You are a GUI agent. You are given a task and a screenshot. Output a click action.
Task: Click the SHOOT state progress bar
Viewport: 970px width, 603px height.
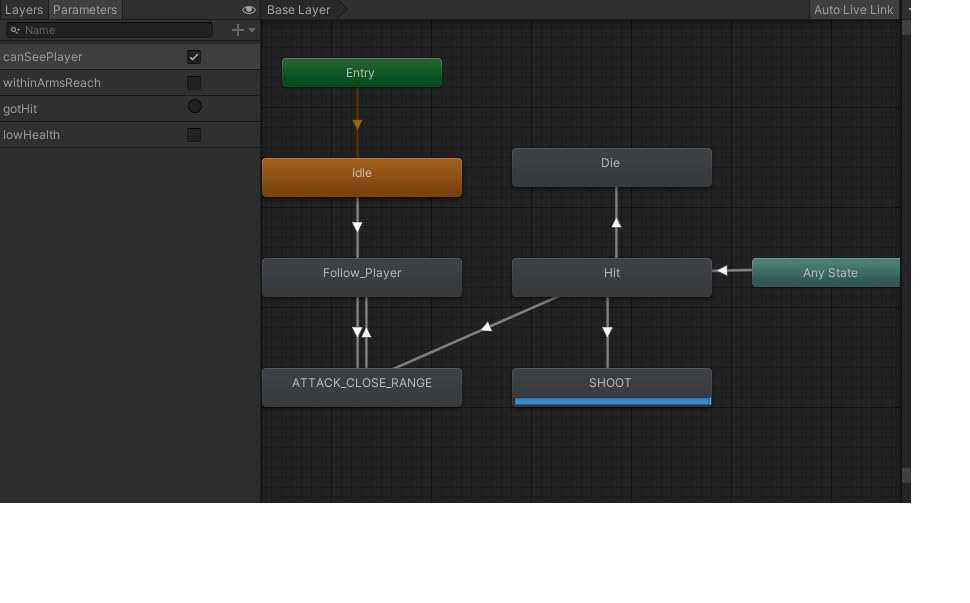coord(612,401)
